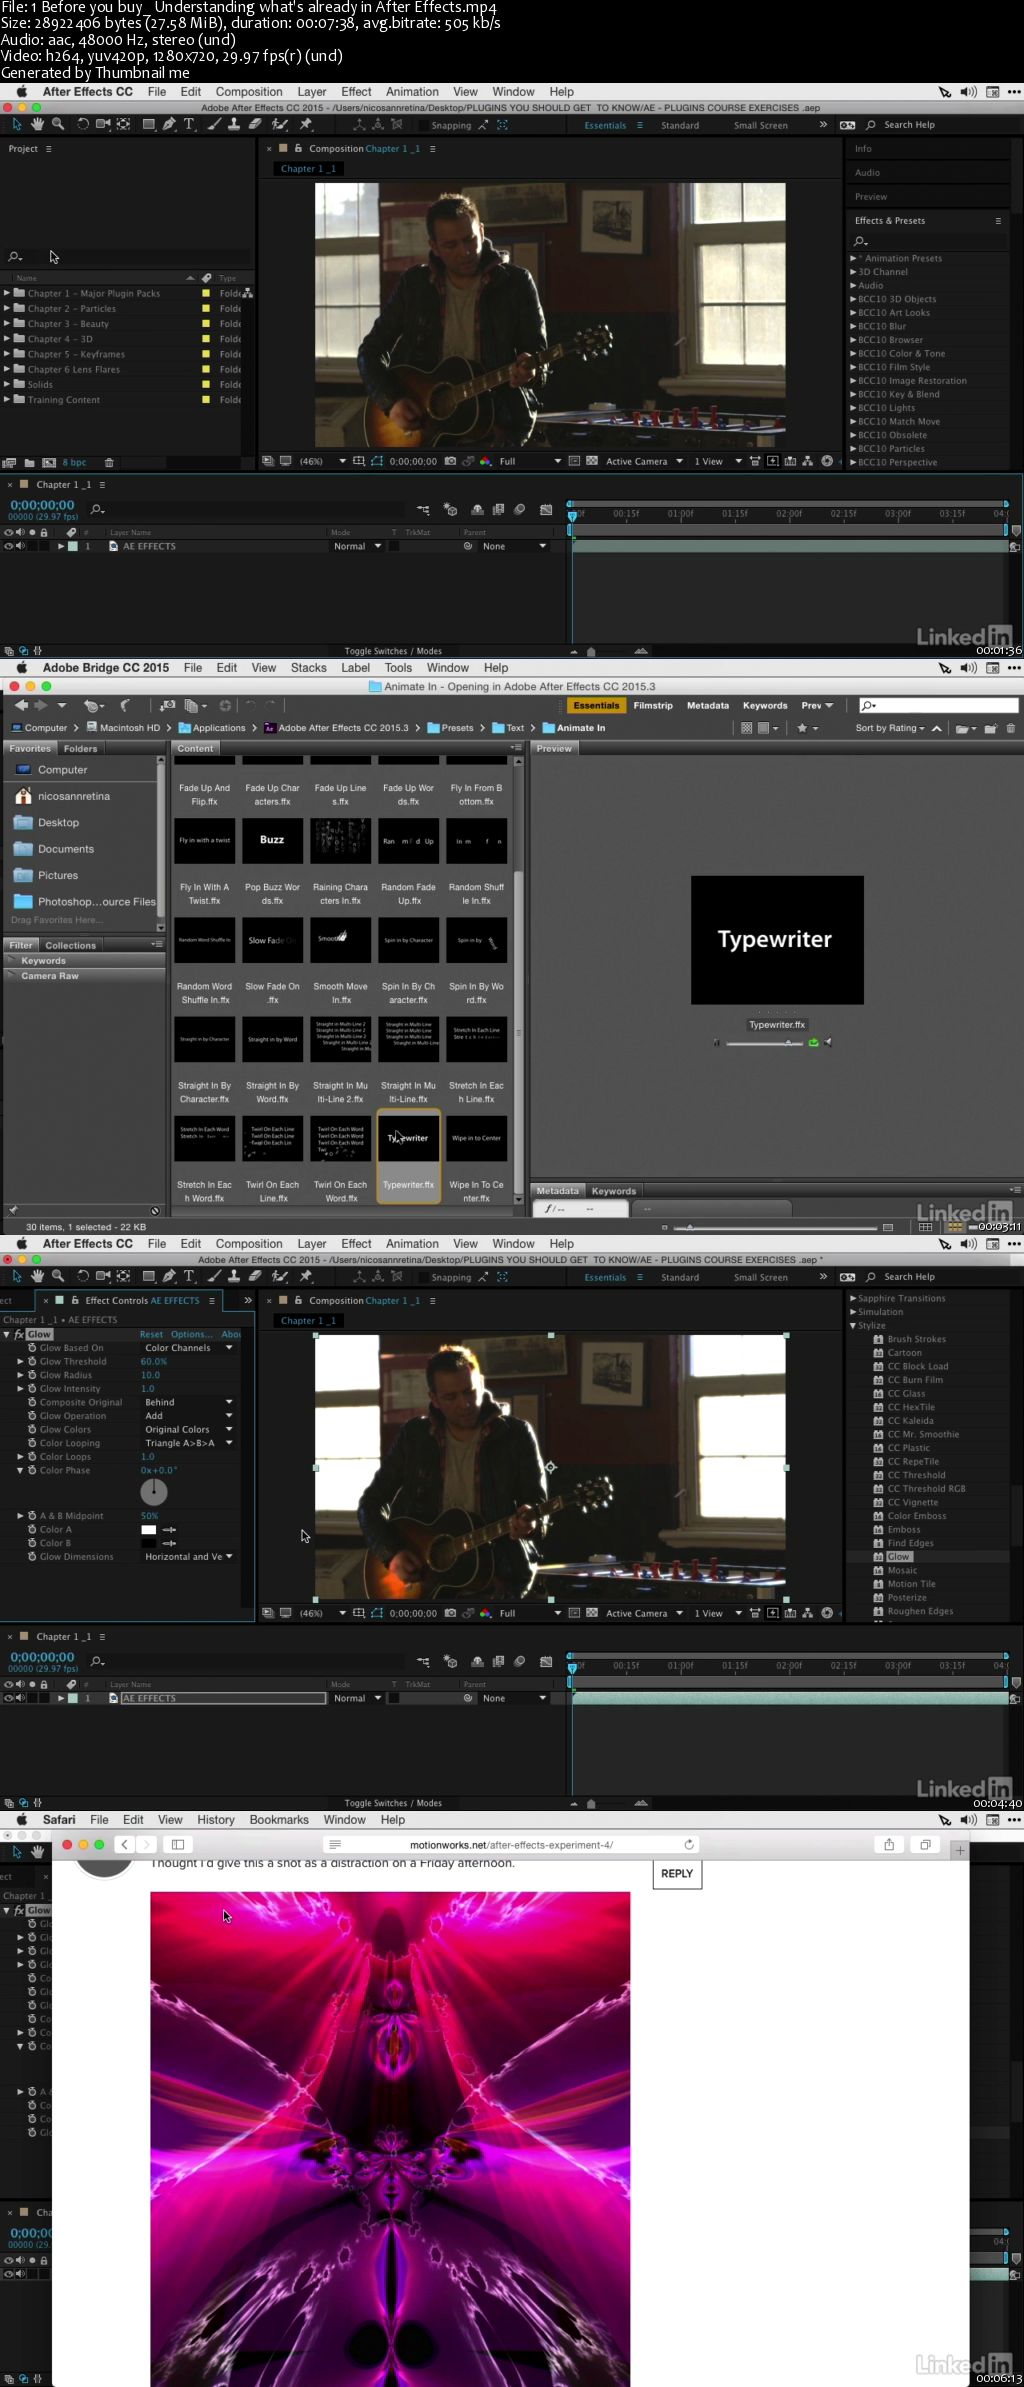Click Bridge's preview loop playback icon

813,1042
